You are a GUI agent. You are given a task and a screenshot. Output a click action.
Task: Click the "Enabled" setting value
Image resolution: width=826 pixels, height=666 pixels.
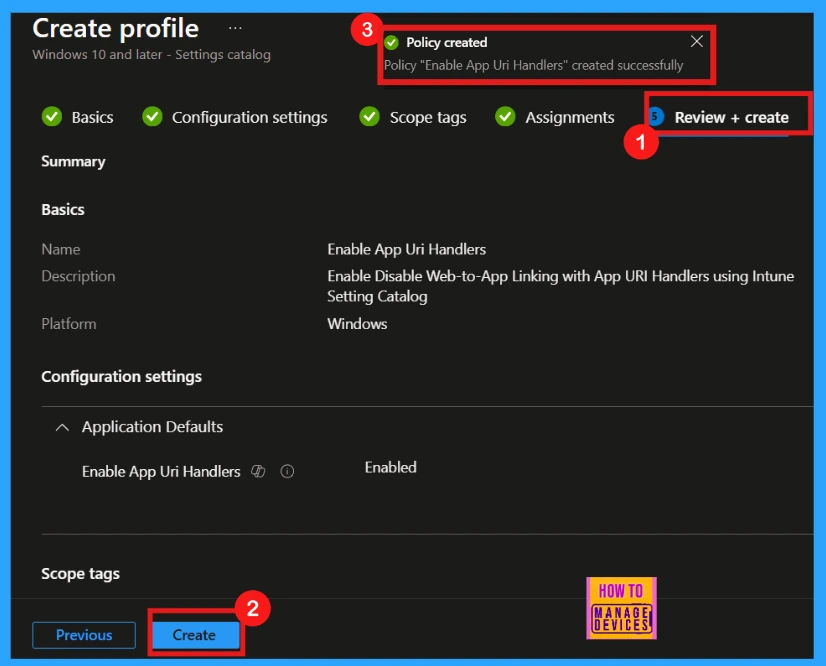click(x=390, y=467)
